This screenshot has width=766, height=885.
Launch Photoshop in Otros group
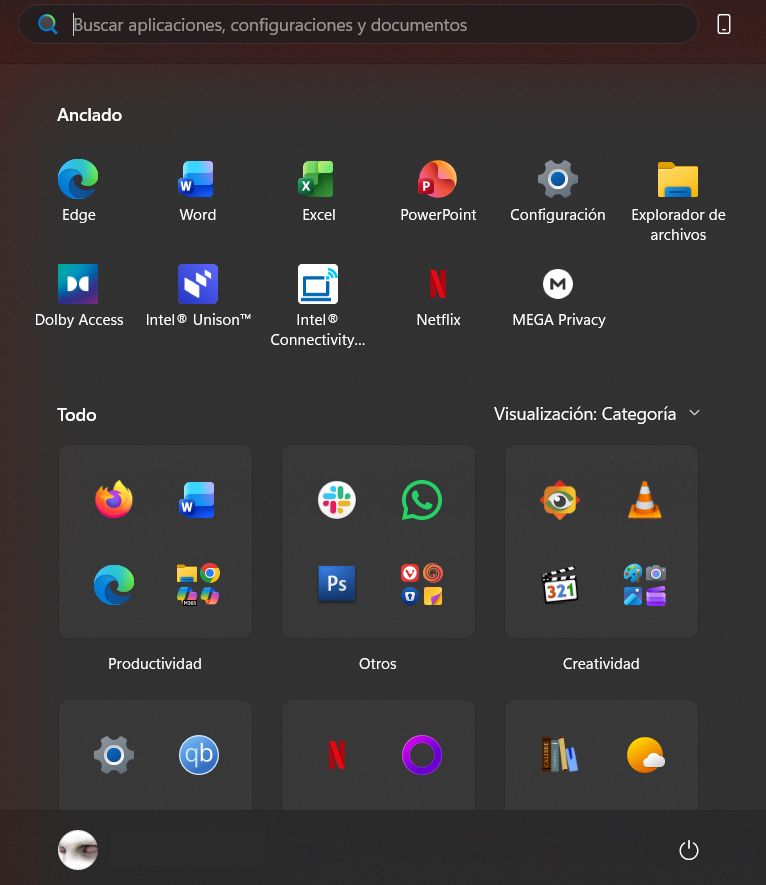click(336, 584)
